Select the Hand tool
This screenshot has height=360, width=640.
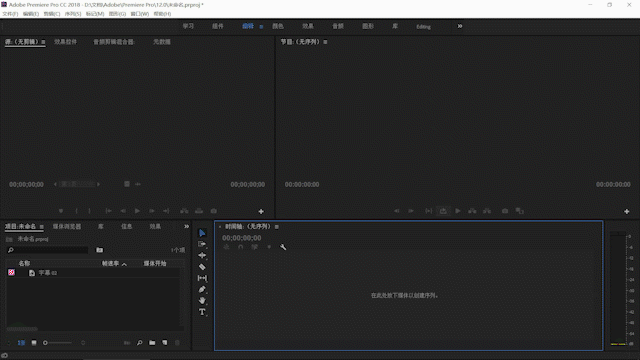coord(202,300)
